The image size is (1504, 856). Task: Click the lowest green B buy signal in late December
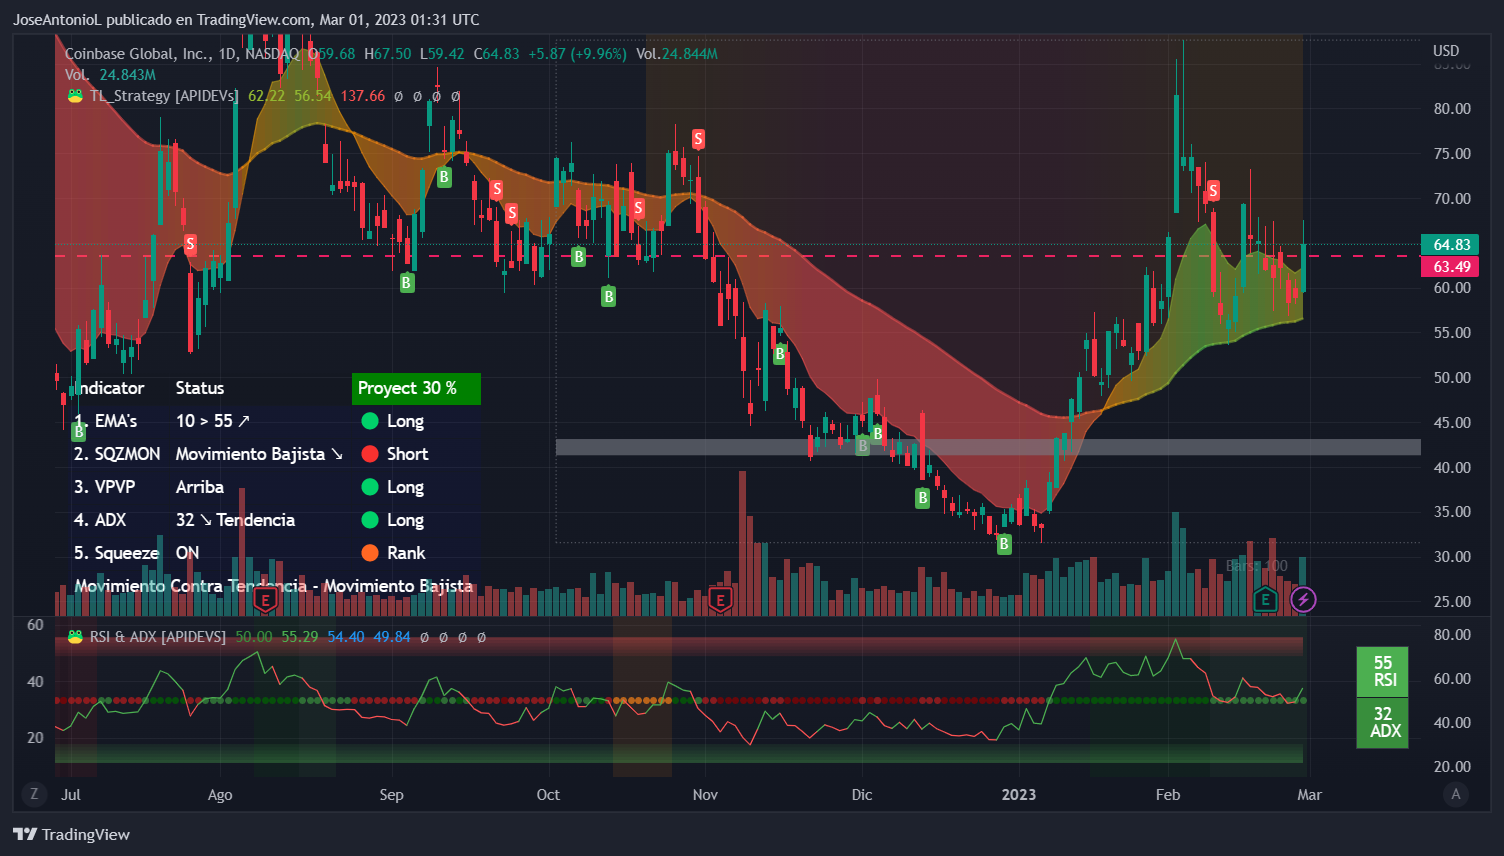[x=1004, y=543]
